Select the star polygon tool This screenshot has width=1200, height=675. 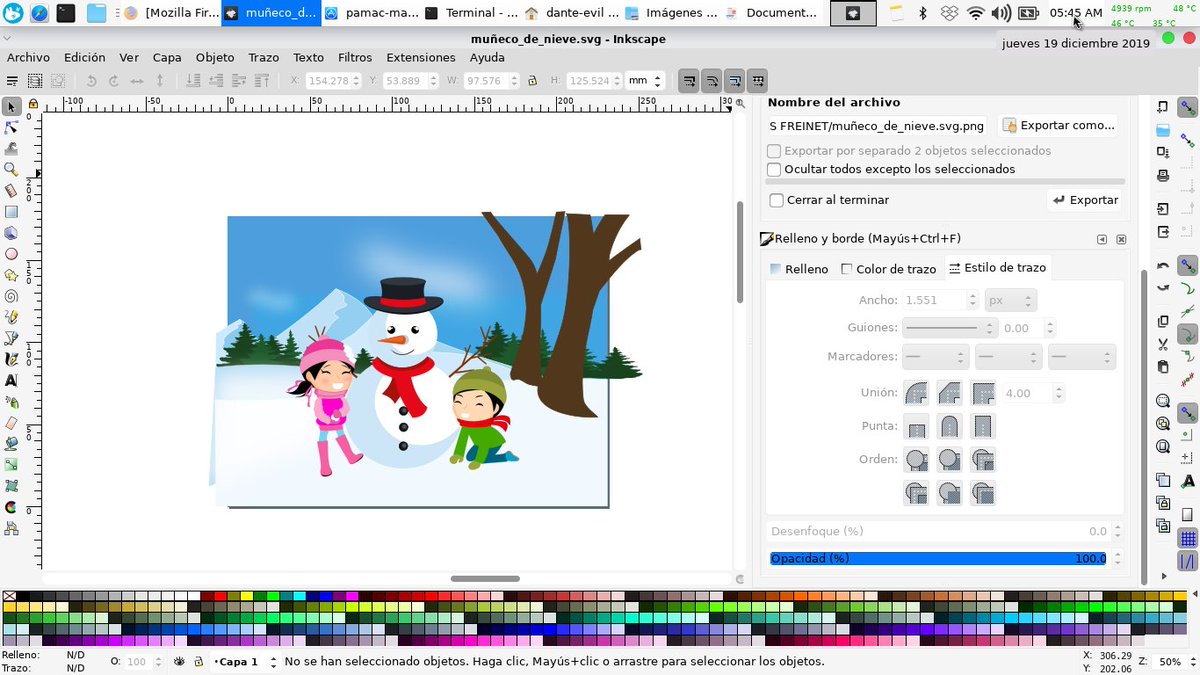click(11, 275)
